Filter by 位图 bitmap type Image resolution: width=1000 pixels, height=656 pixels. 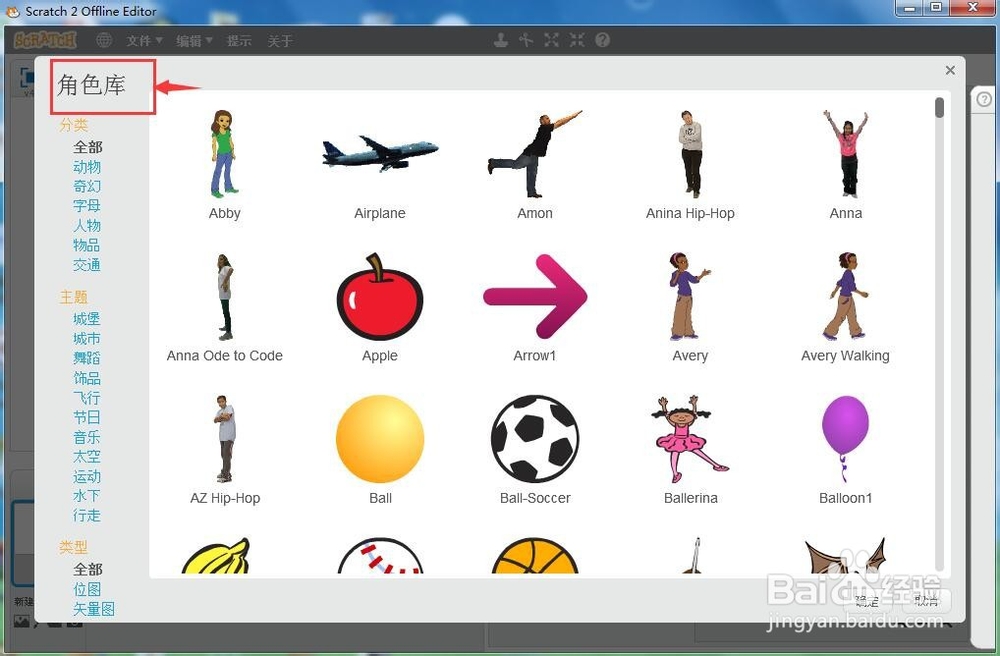pos(87,589)
